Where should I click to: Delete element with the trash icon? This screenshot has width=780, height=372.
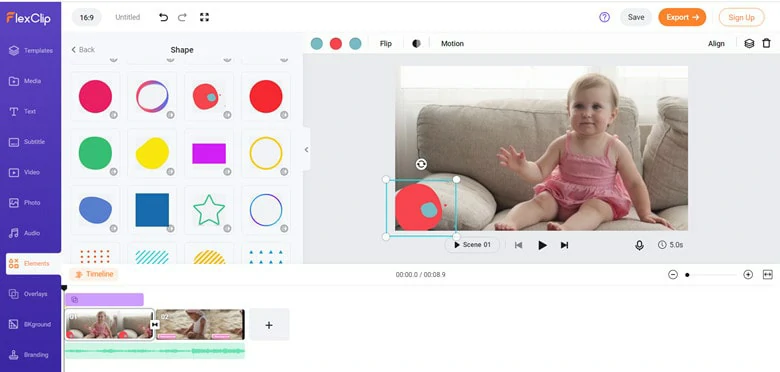766,44
